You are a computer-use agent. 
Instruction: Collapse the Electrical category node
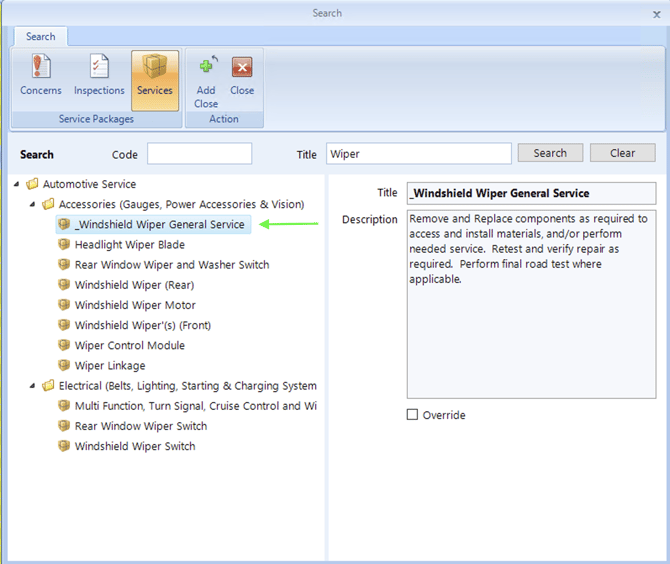32,386
